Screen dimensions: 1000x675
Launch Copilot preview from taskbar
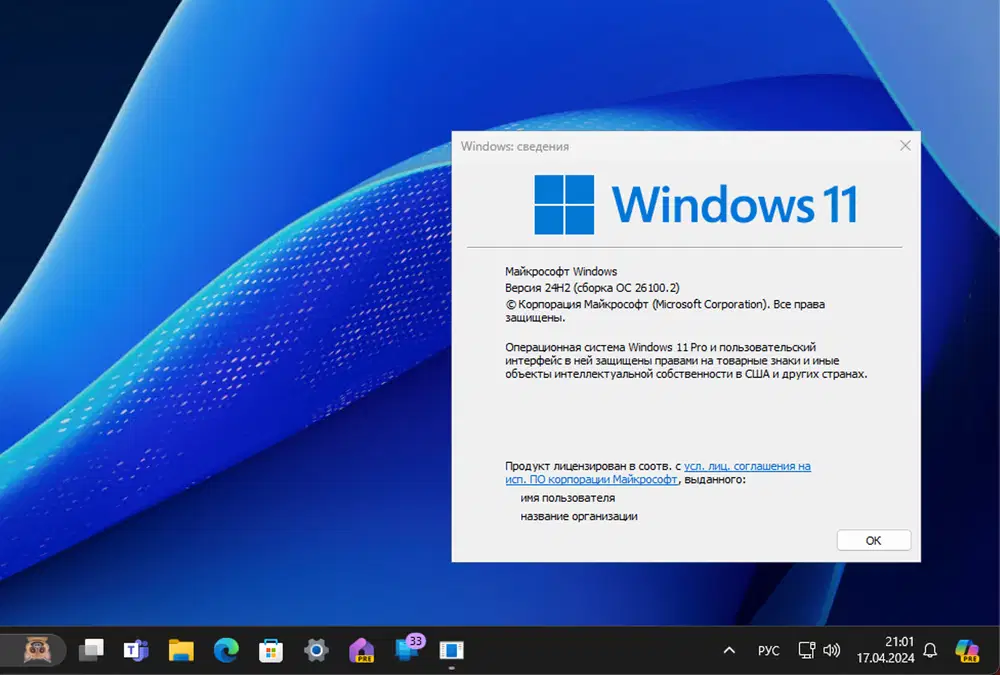click(967, 650)
